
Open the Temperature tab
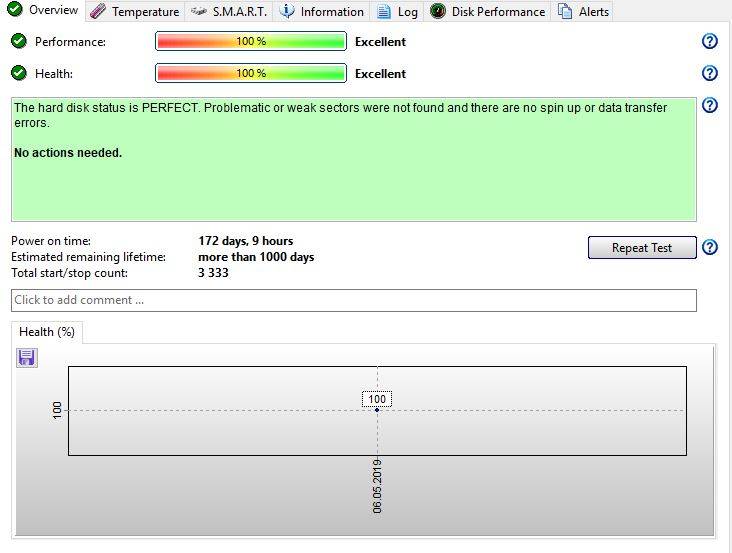click(135, 11)
